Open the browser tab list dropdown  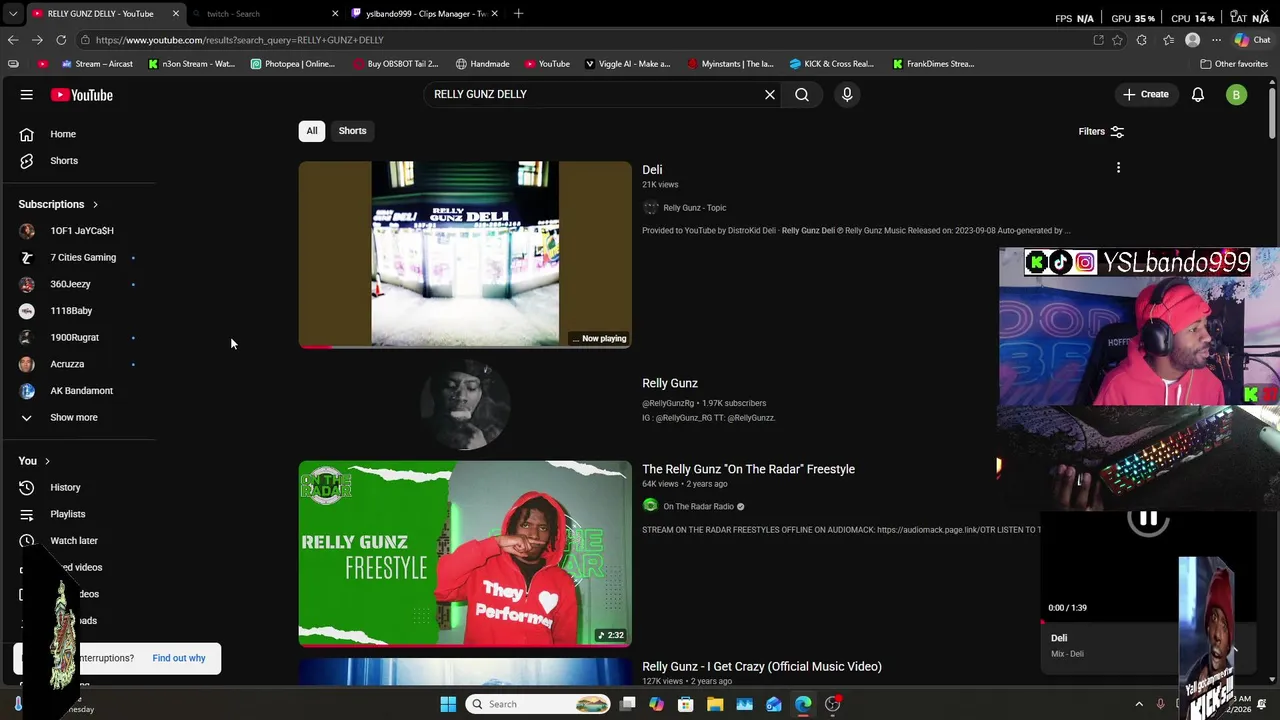(x=13, y=14)
